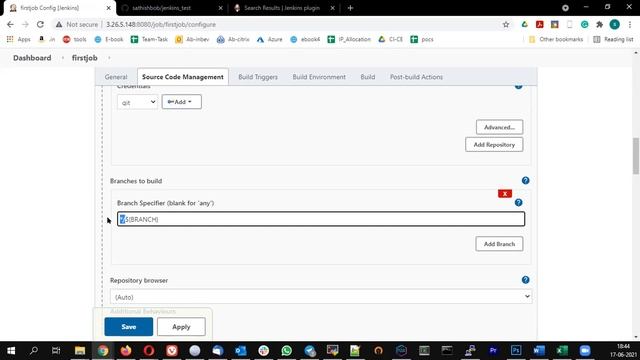Open the Team-Task bookmark
This screenshot has width=640, height=360.
point(149,39)
